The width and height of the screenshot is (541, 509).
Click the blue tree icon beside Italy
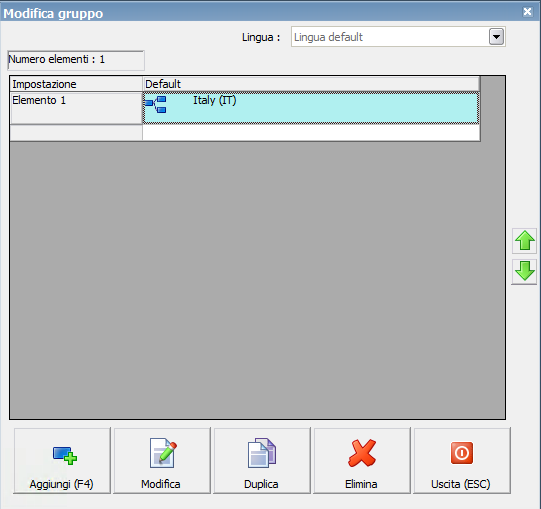tap(156, 105)
